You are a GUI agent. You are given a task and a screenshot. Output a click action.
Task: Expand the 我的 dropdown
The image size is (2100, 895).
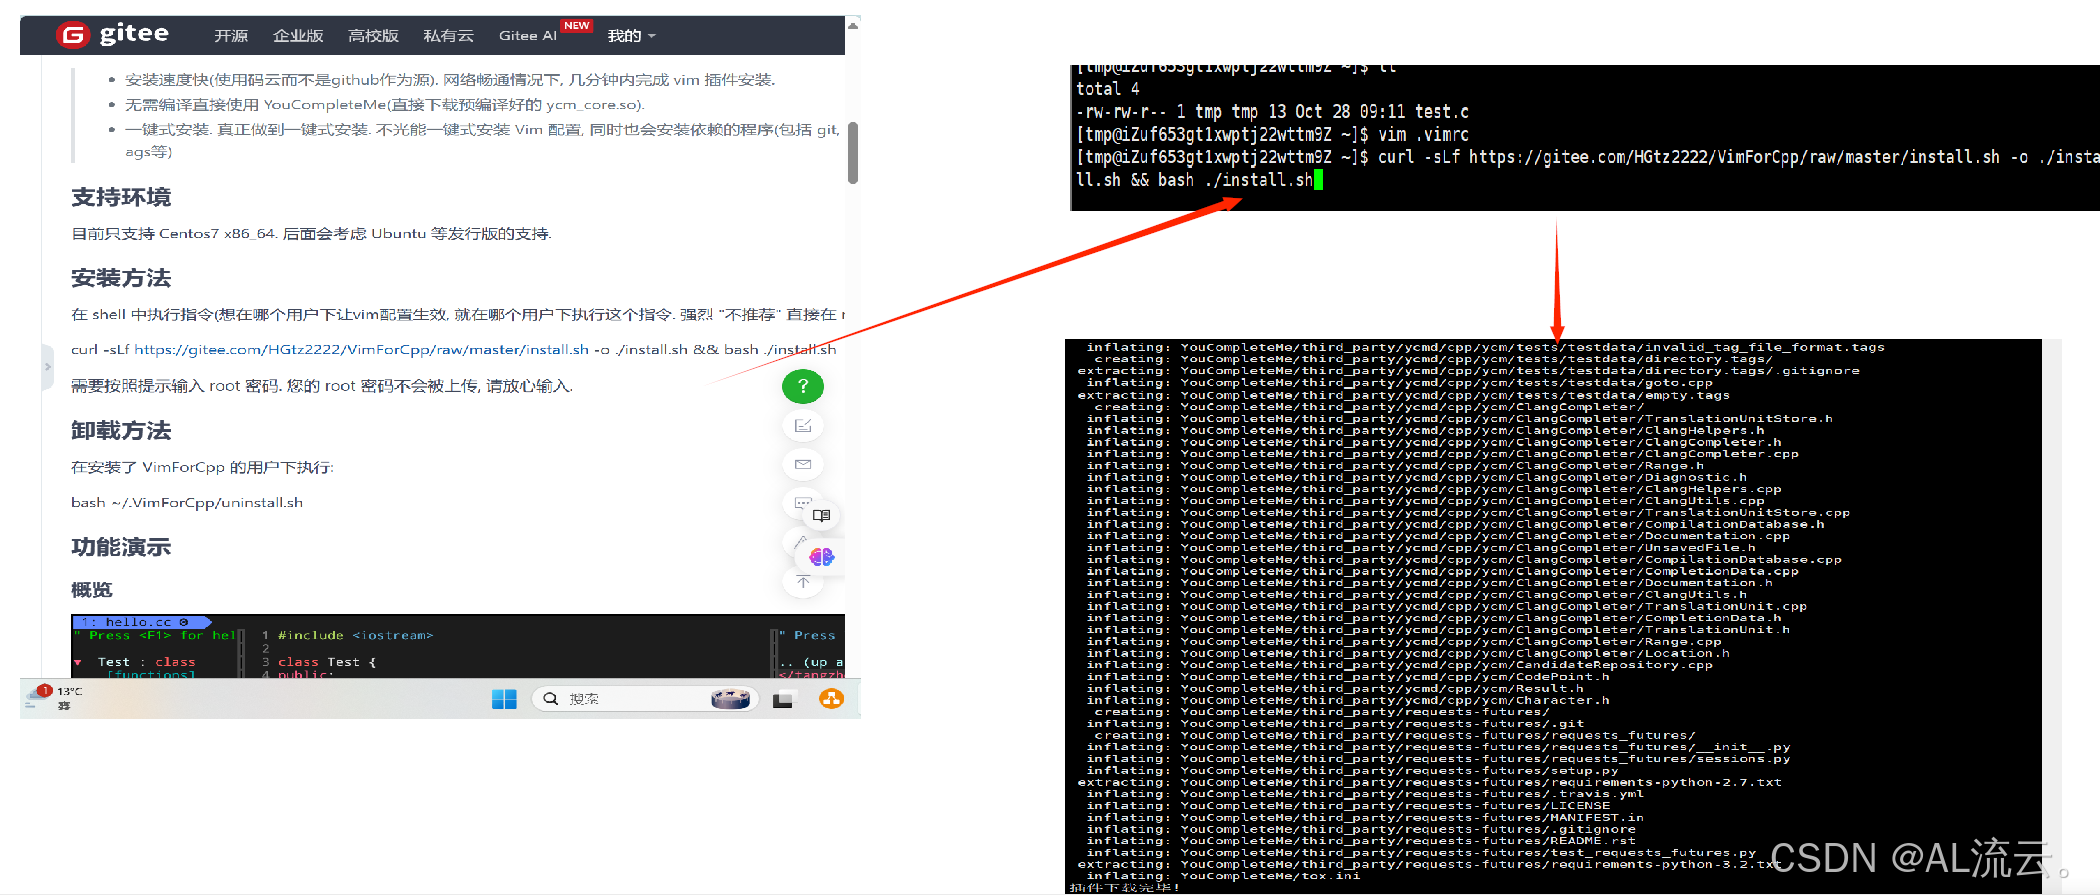[x=631, y=36]
